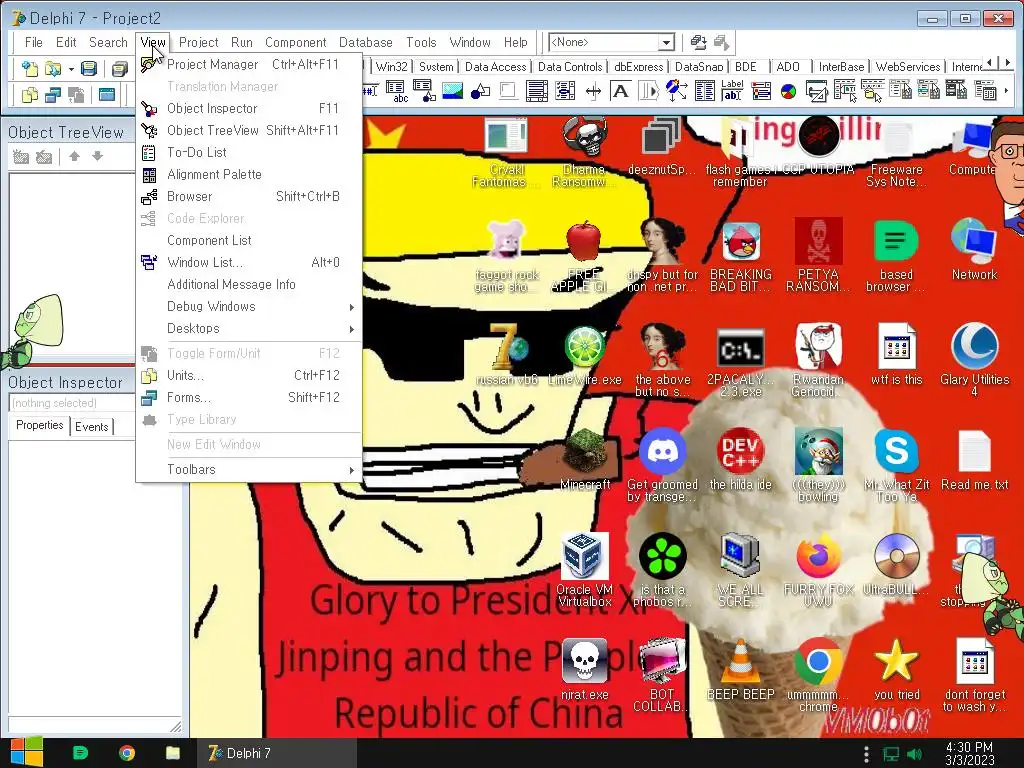Open the Component menu
Viewport: 1024px width, 768px height.
coord(295,42)
